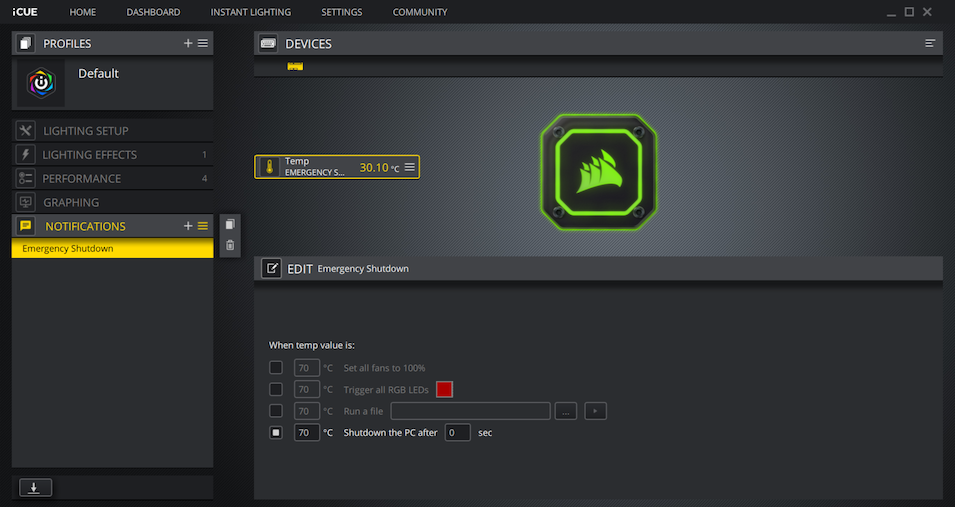Add a new profile with plus

point(188,43)
